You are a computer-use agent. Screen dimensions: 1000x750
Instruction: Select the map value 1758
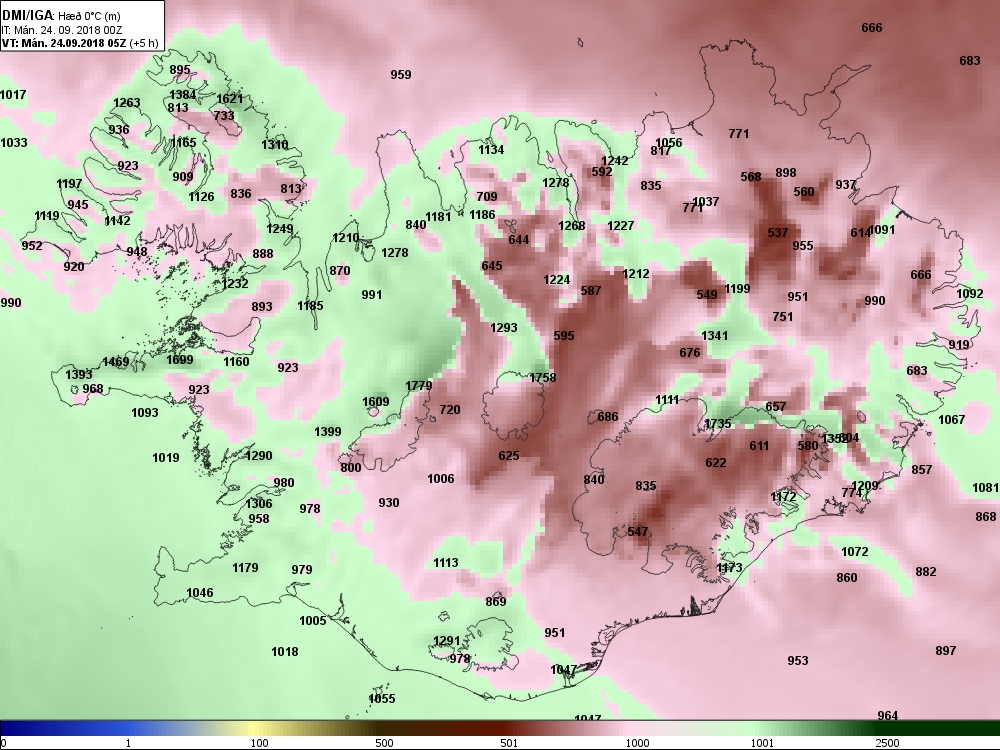click(543, 378)
